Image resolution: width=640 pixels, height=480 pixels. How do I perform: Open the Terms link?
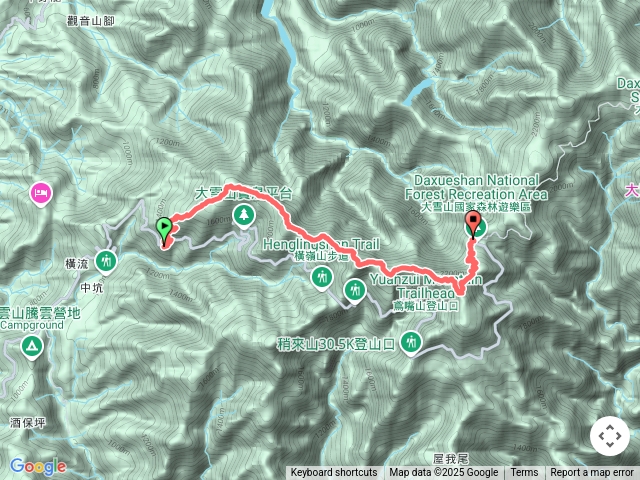coord(524,473)
